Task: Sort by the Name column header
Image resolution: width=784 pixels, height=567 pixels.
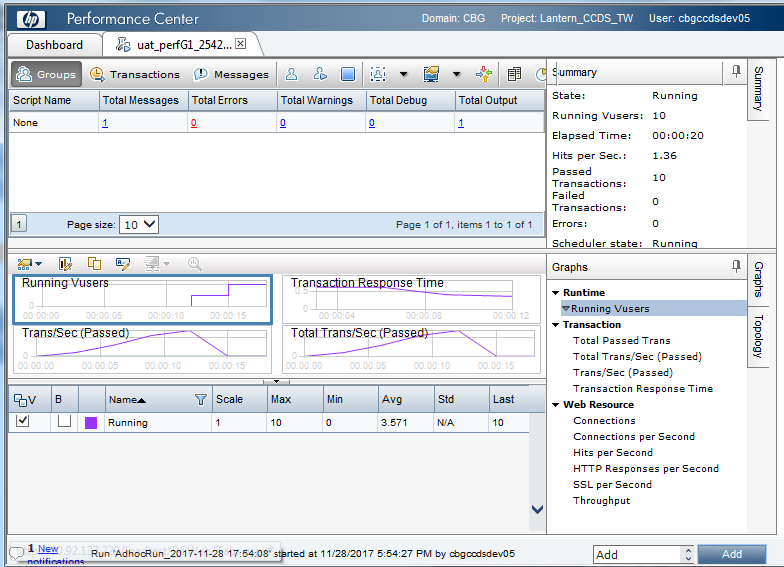Action: coord(128,400)
